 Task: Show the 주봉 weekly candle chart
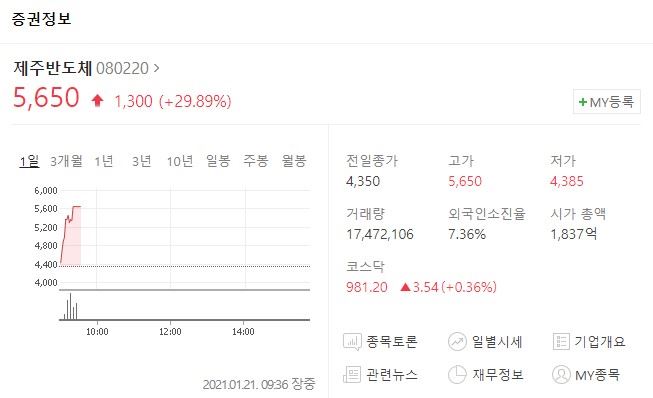pyautogui.click(x=256, y=161)
